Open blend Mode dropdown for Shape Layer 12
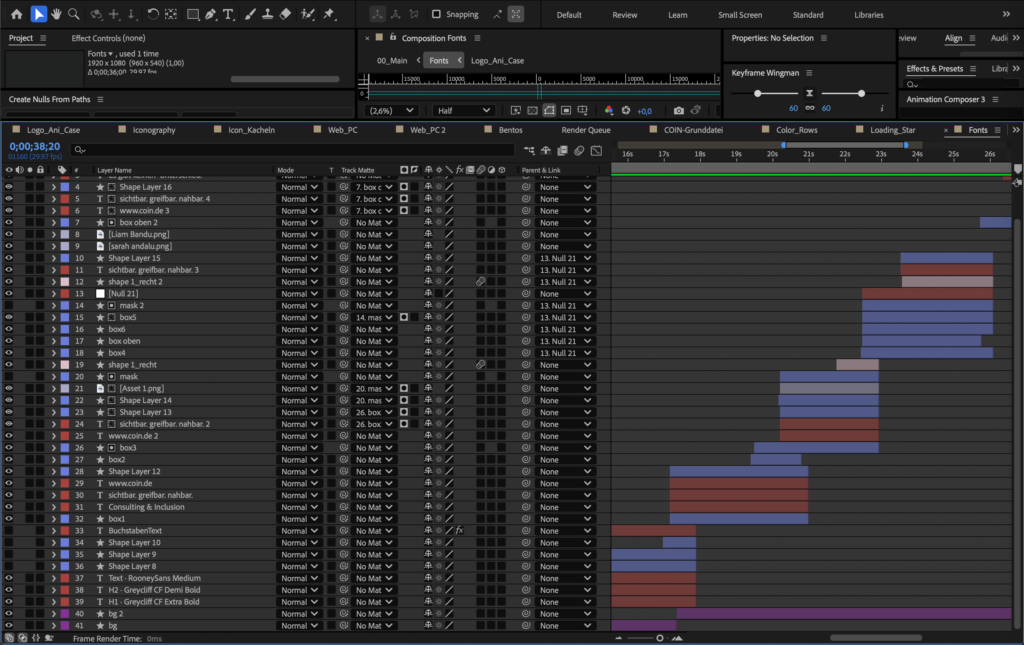Screen dimensions: 1024x645 [x=299, y=471]
